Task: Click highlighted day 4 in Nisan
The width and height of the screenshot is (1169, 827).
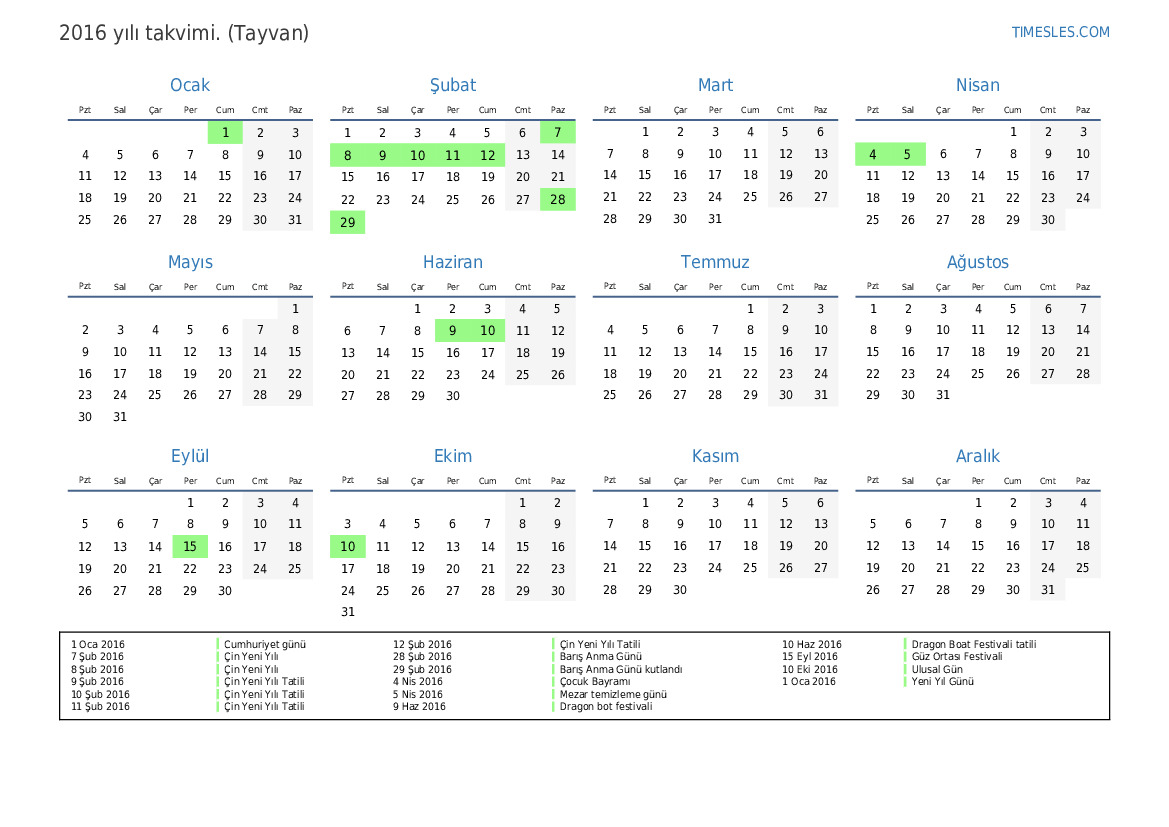Action: pos(872,154)
